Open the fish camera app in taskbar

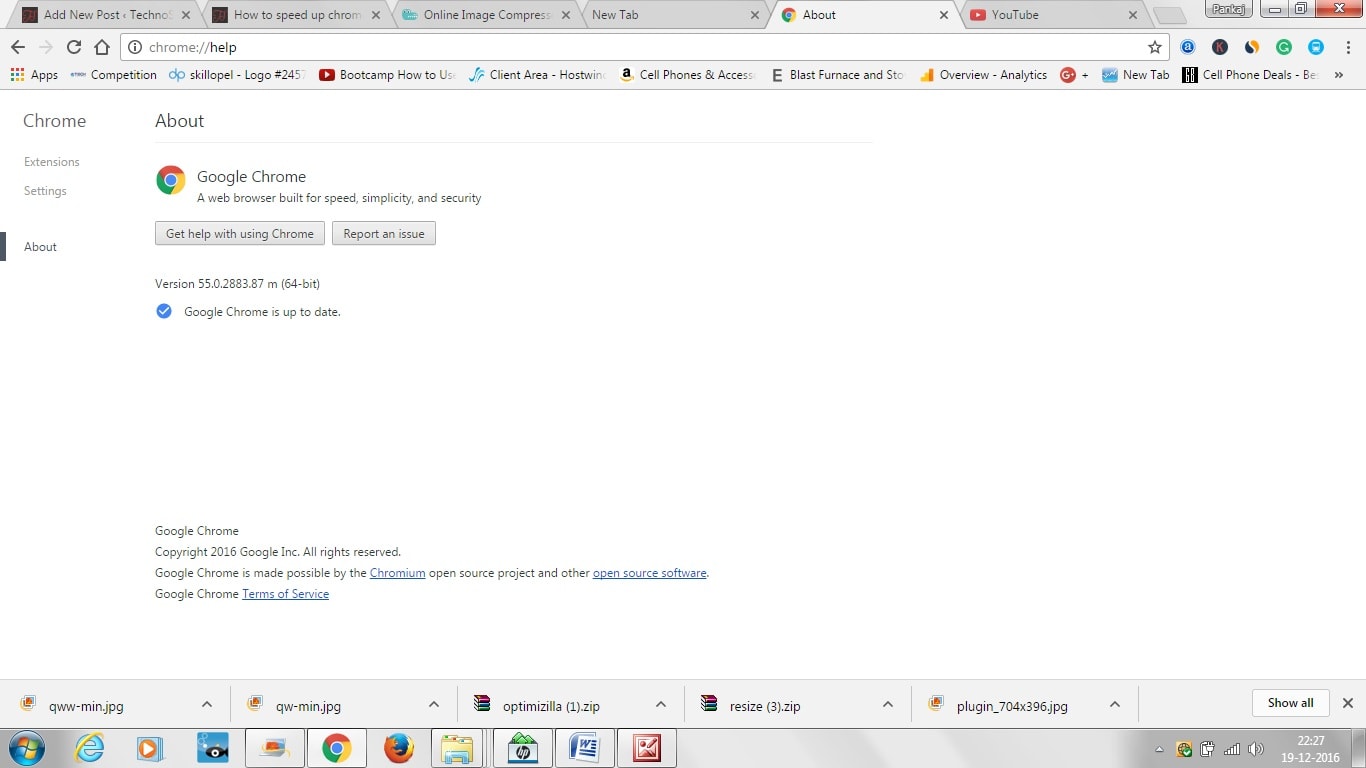click(212, 748)
